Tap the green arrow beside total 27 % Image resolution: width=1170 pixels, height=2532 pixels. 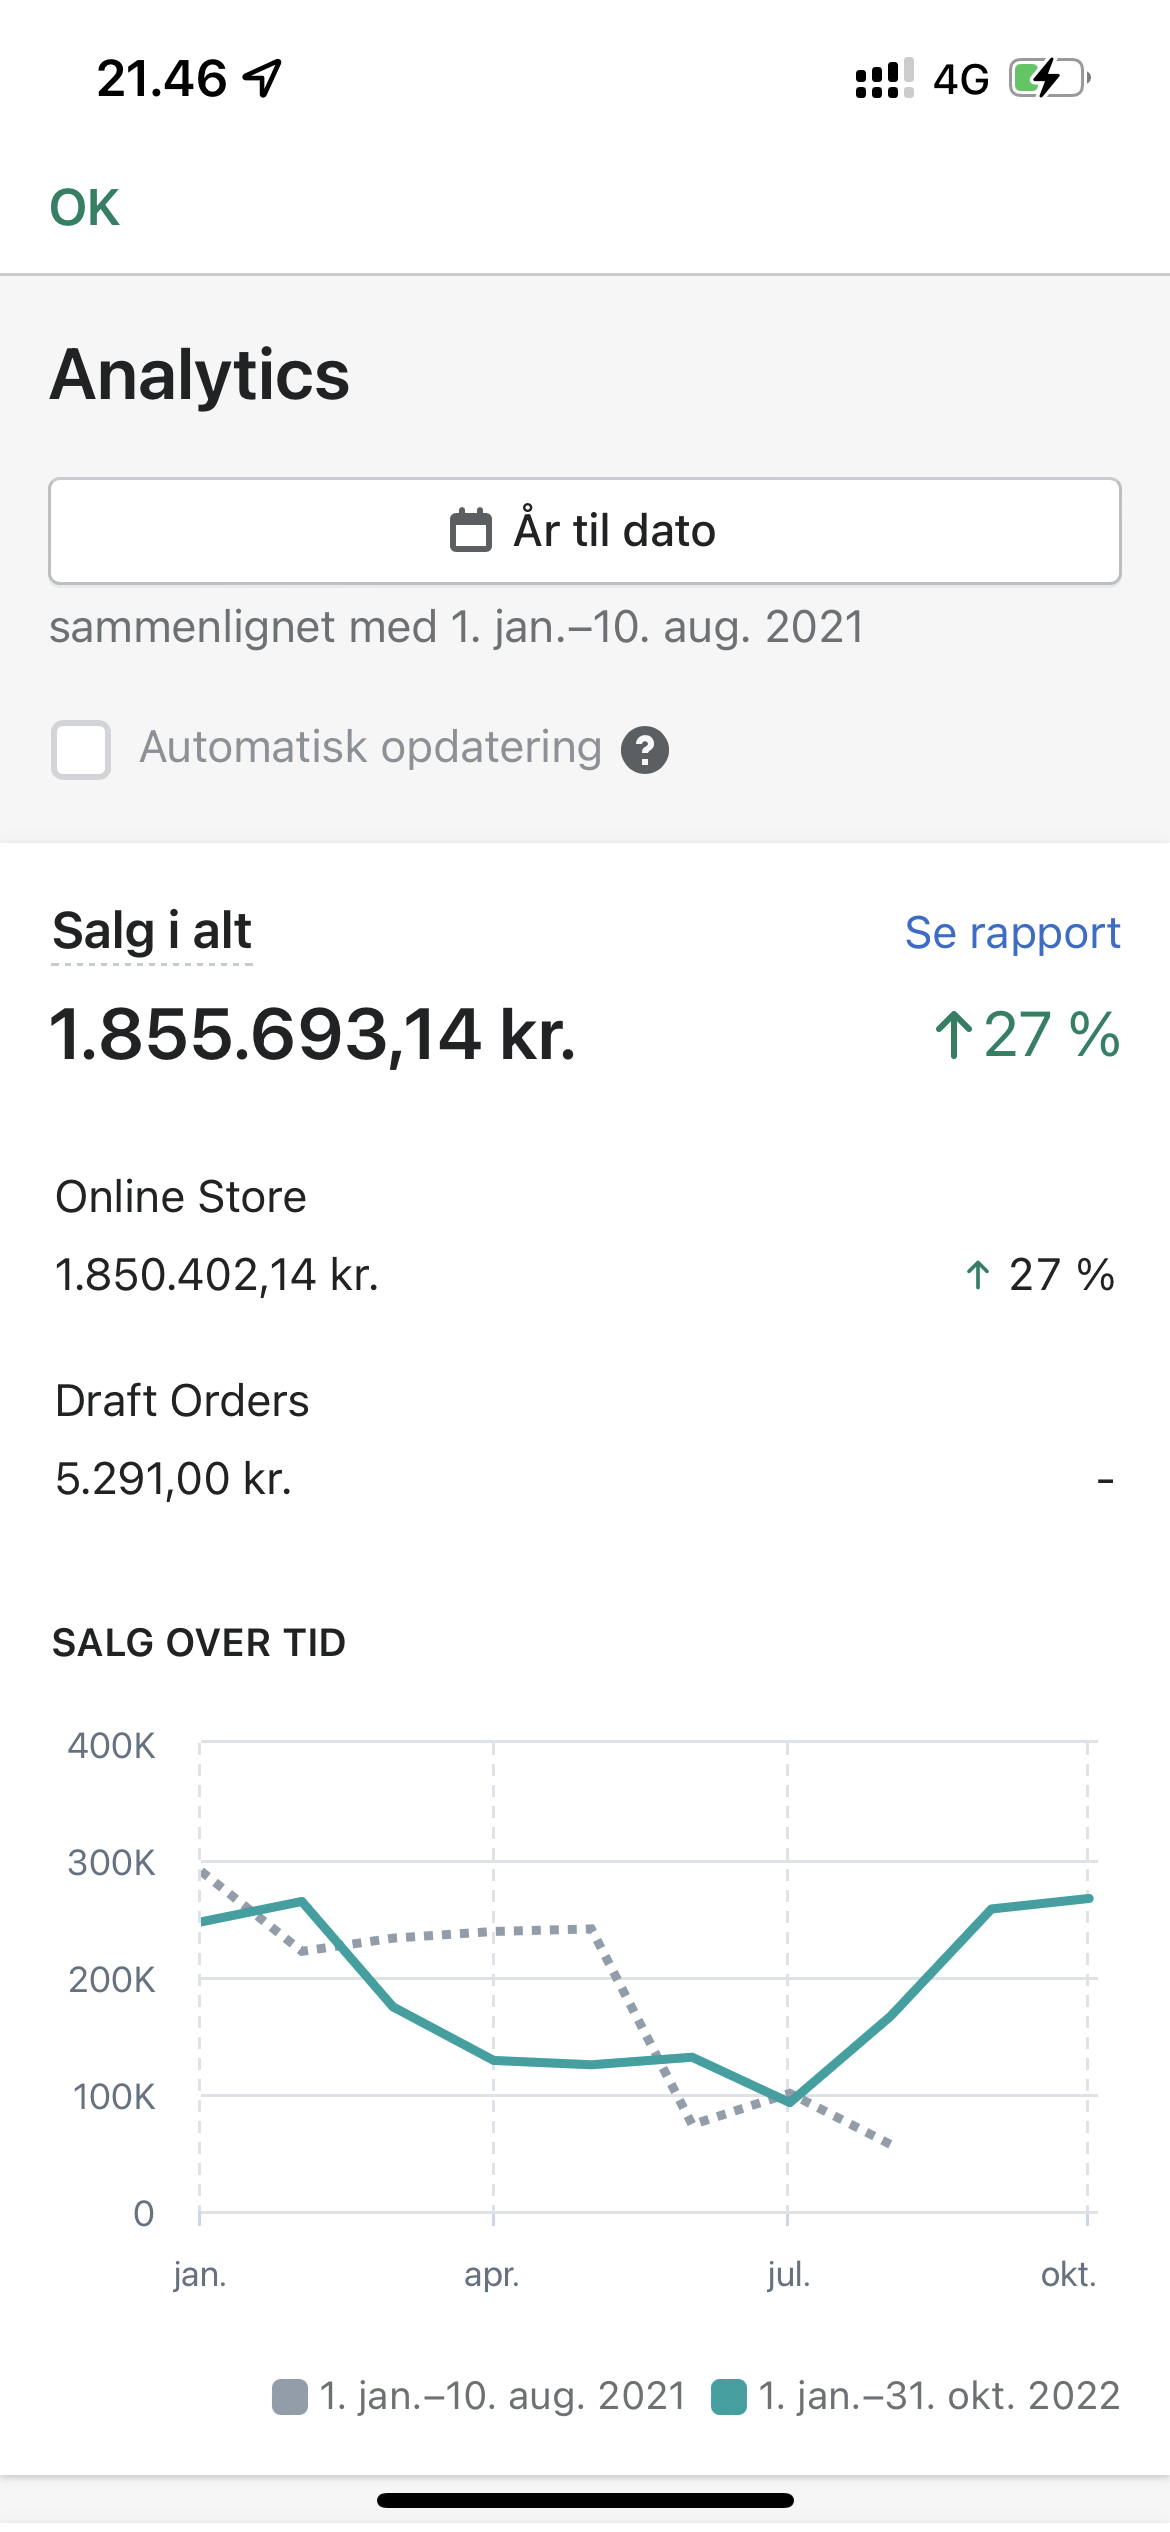[x=953, y=1034]
